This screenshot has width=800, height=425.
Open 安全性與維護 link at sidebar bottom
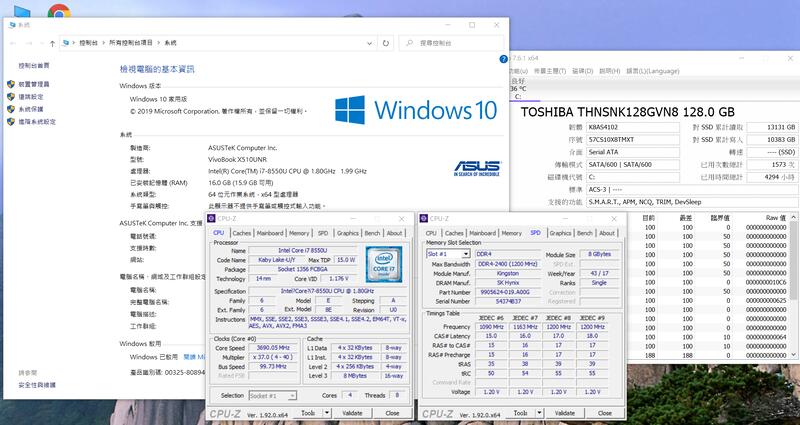click(37, 385)
